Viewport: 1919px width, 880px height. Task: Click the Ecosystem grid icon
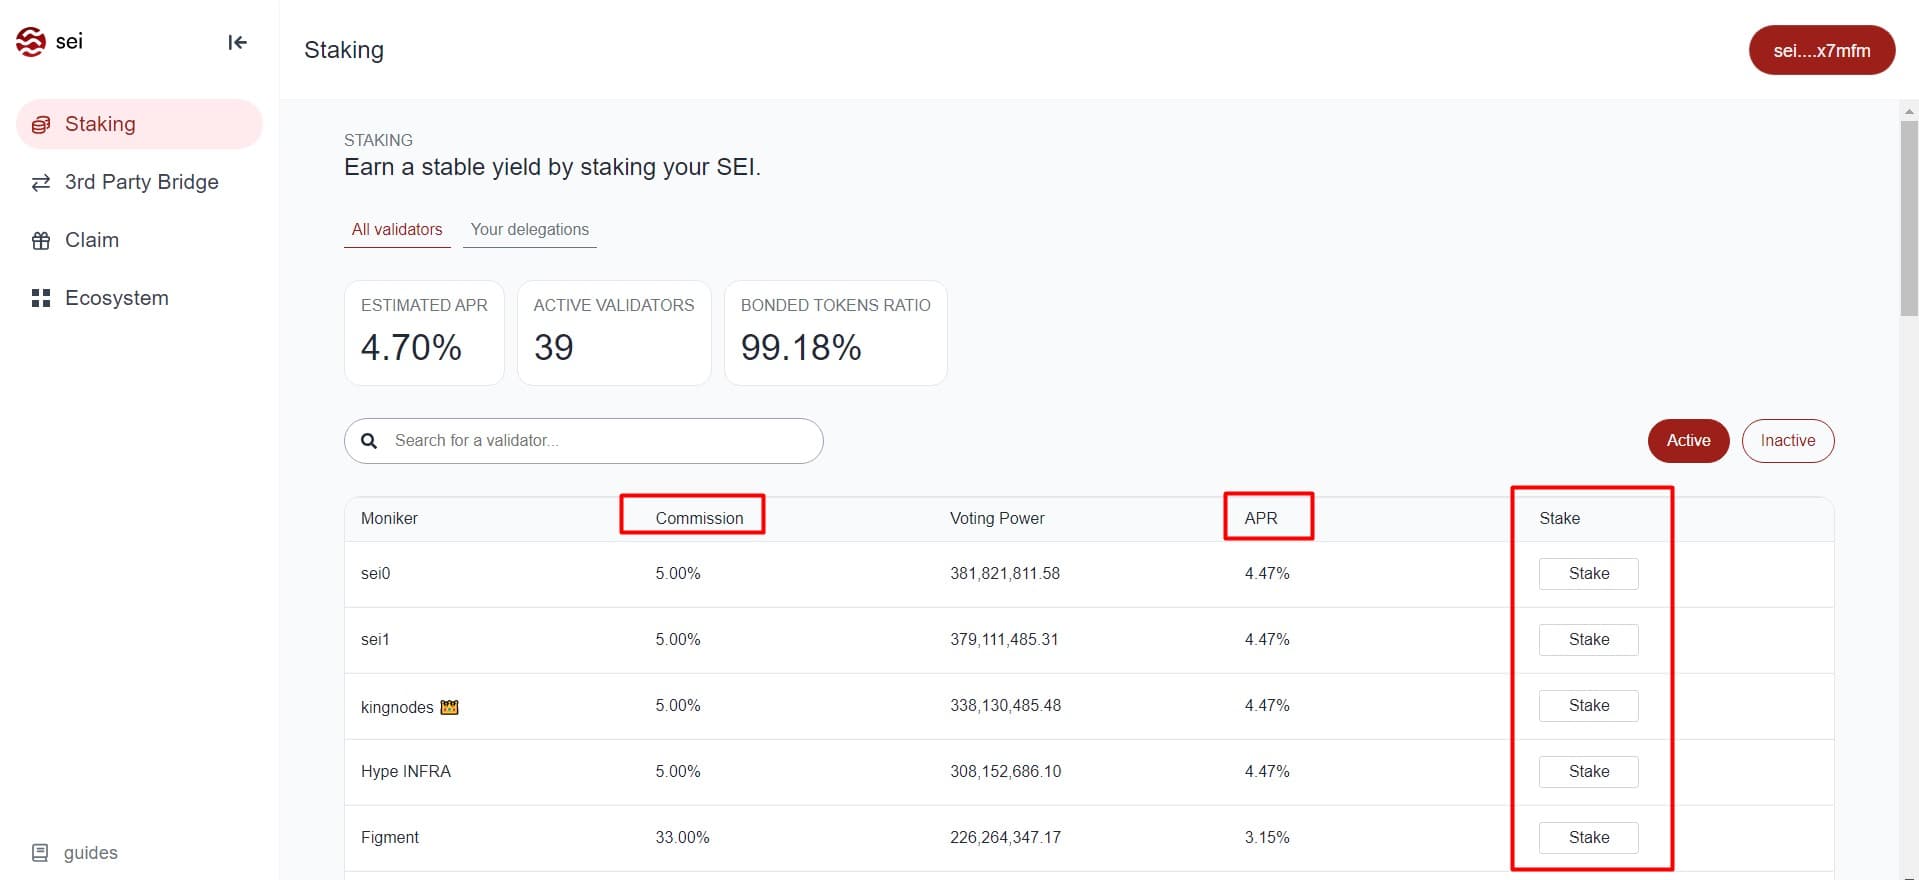[x=41, y=298]
